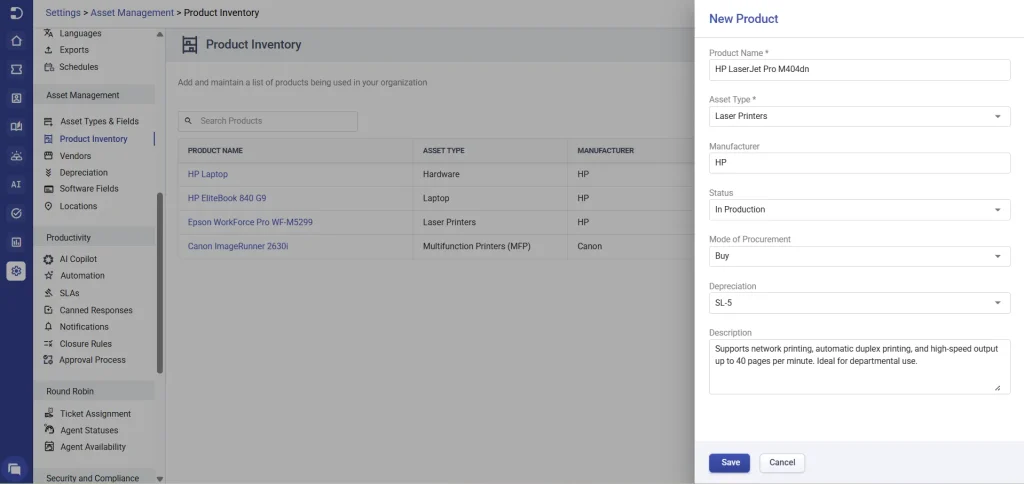
Task: Click the app logo at top left
Action: [x=16, y=12]
